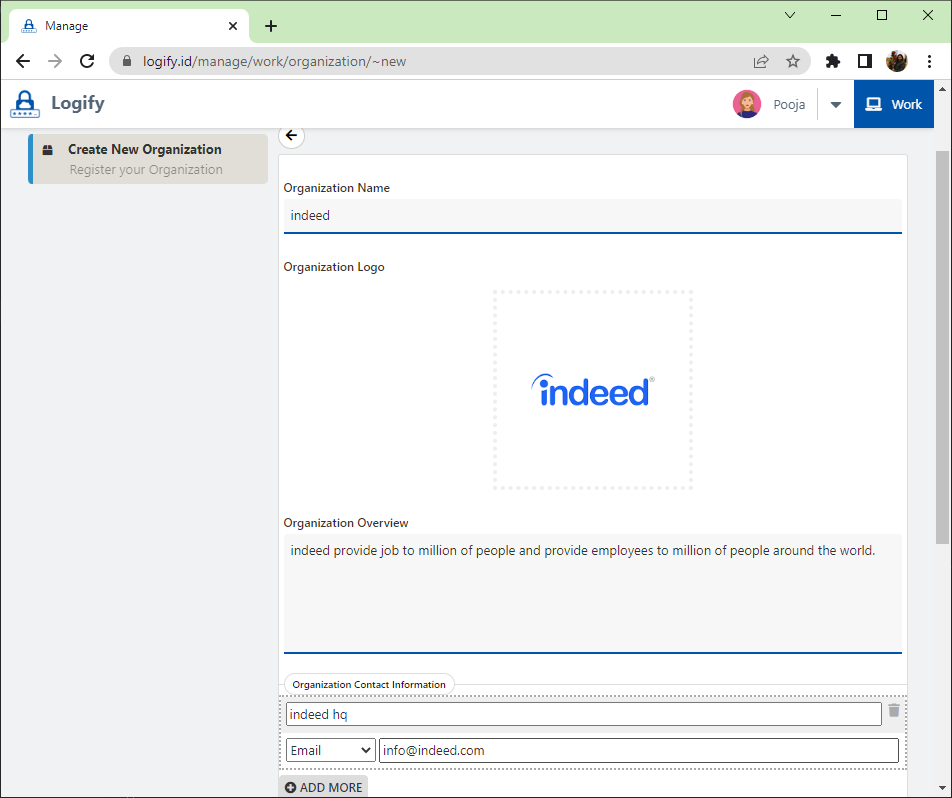Click the info@indeed.com email field

coord(638,750)
